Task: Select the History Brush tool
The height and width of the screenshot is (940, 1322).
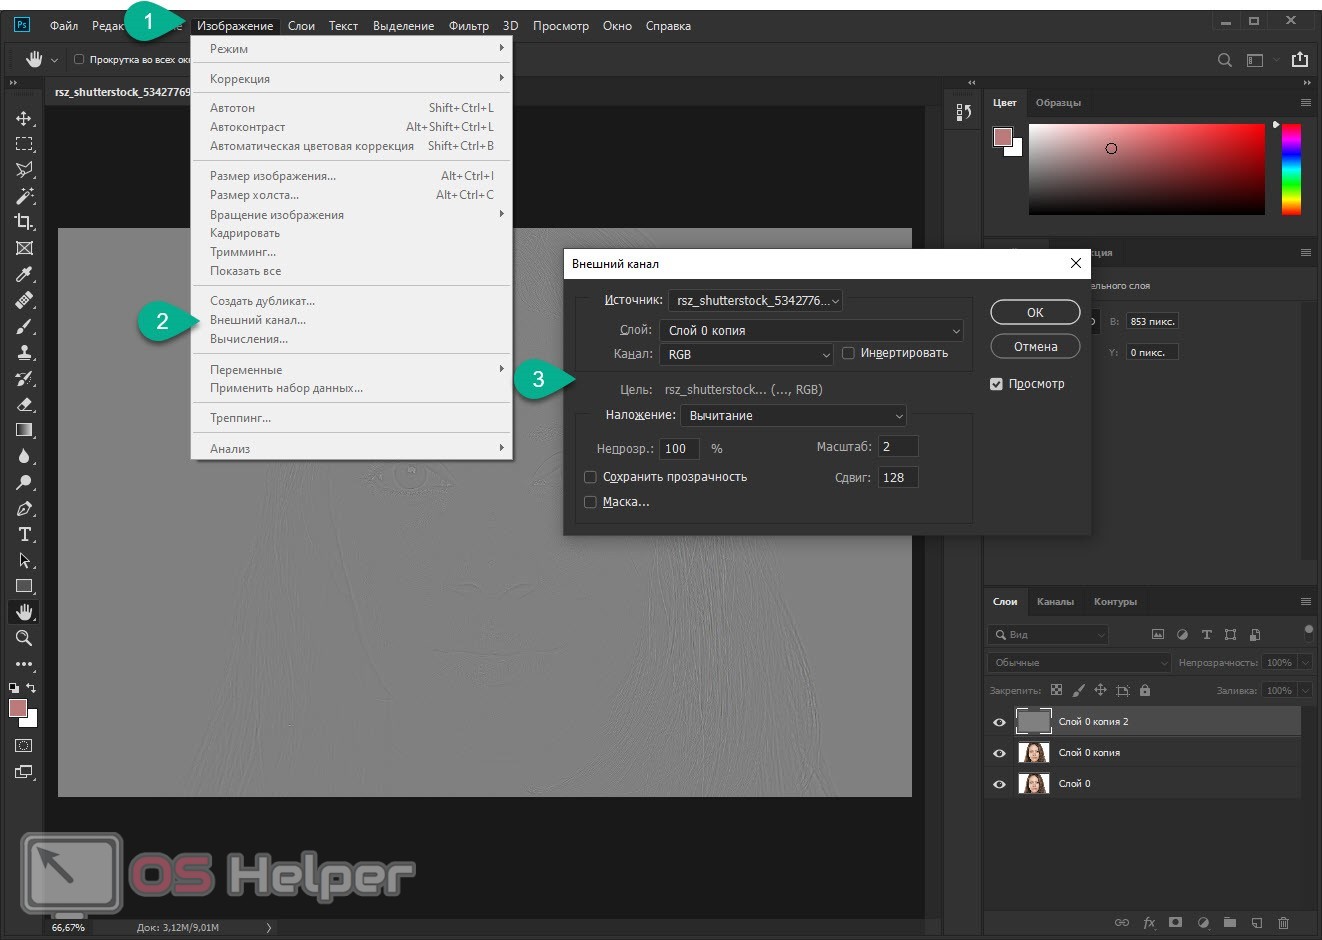Action: [x=24, y=378]
